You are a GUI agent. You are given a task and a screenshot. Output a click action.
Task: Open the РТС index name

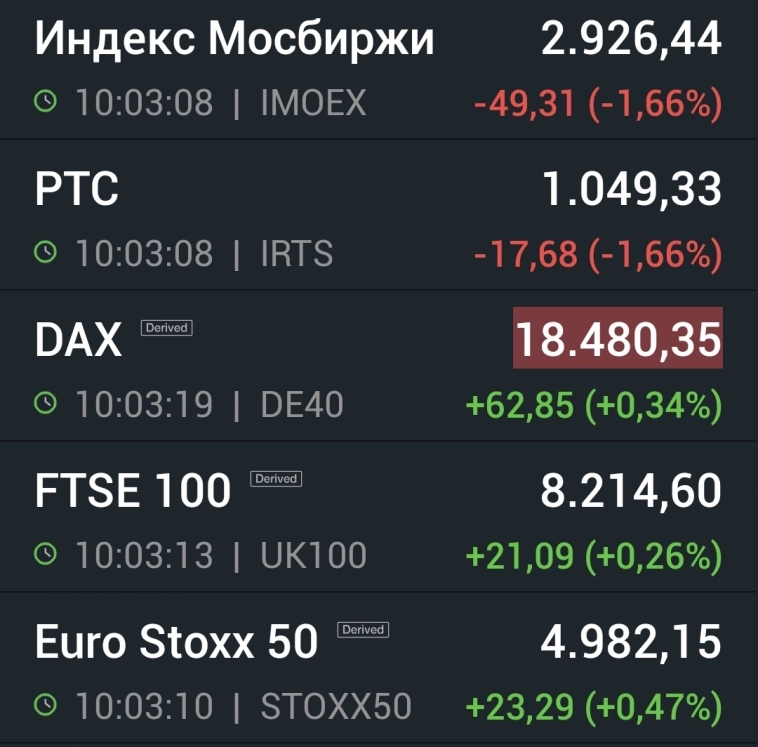coord(77,190)
